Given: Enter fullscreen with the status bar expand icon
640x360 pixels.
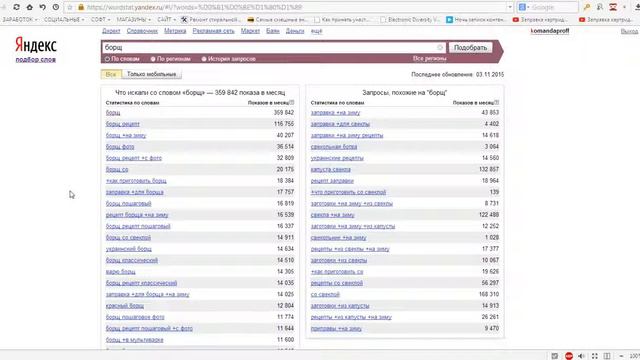Looking at the screenshot, I should coord(595,356).
